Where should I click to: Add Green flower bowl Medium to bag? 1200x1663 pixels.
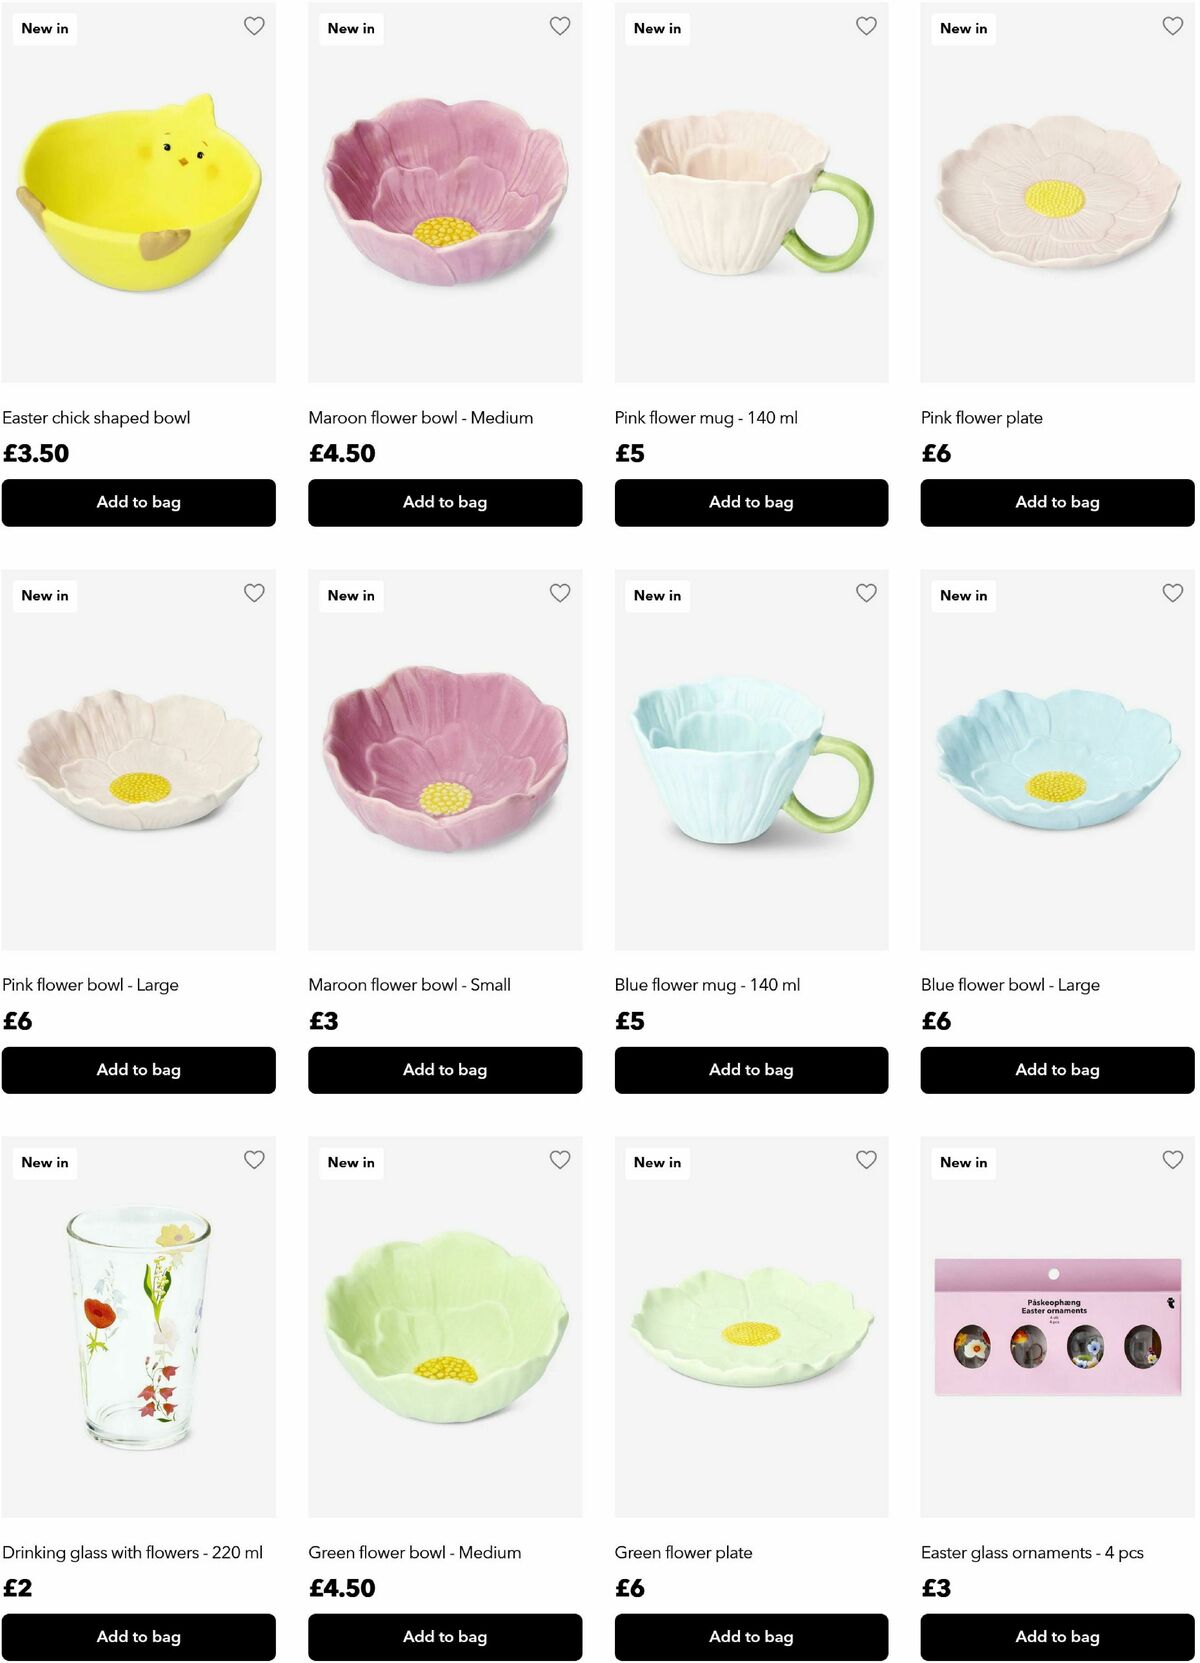[445, 1637]
